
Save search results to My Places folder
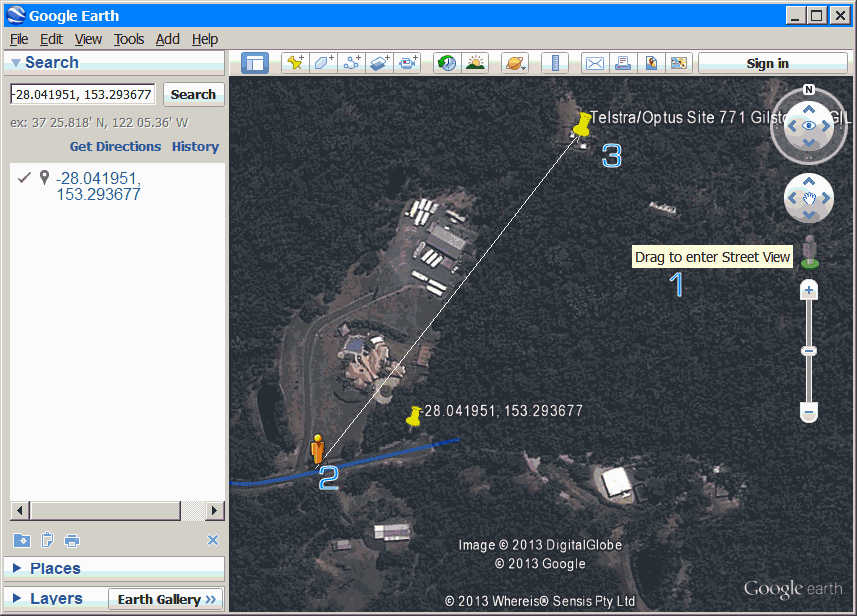[x=22, y=541]
